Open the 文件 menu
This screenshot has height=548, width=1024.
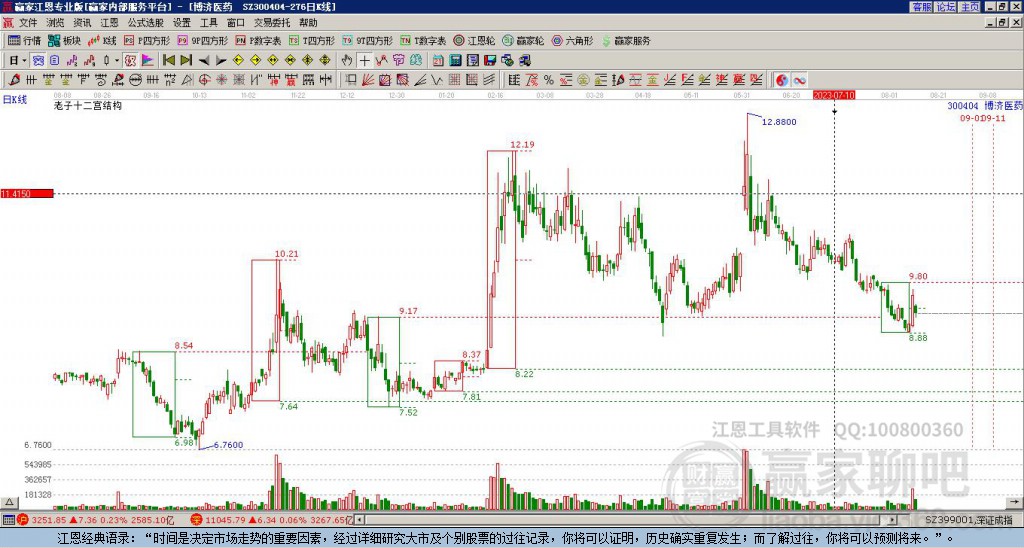point(27,23)
